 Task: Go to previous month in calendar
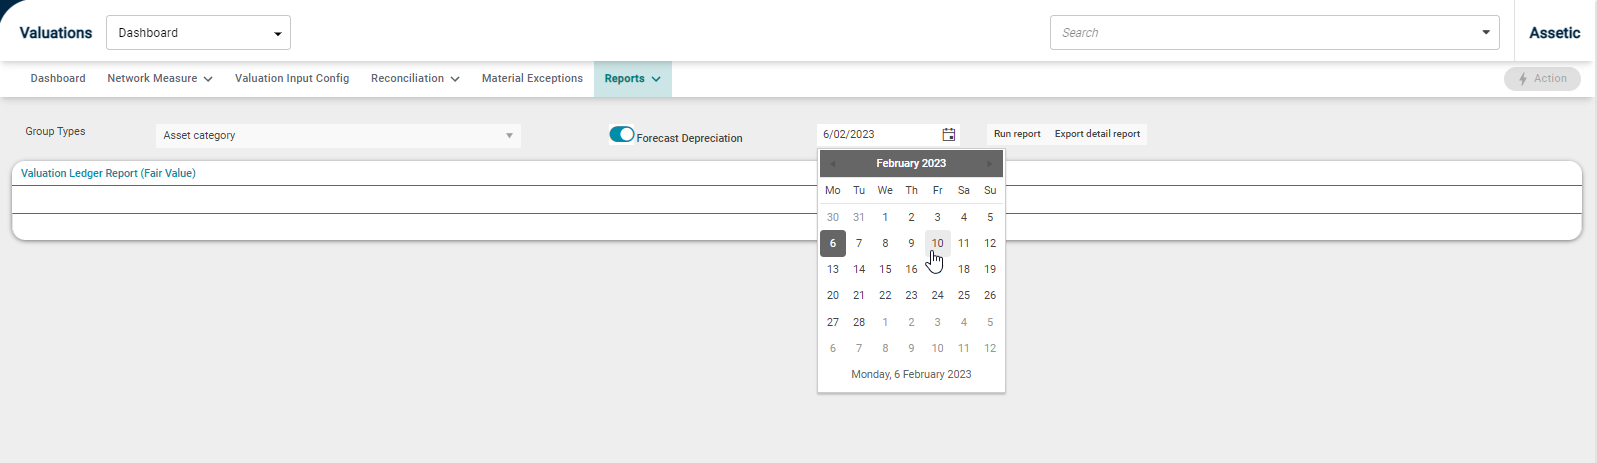[832, 163]
